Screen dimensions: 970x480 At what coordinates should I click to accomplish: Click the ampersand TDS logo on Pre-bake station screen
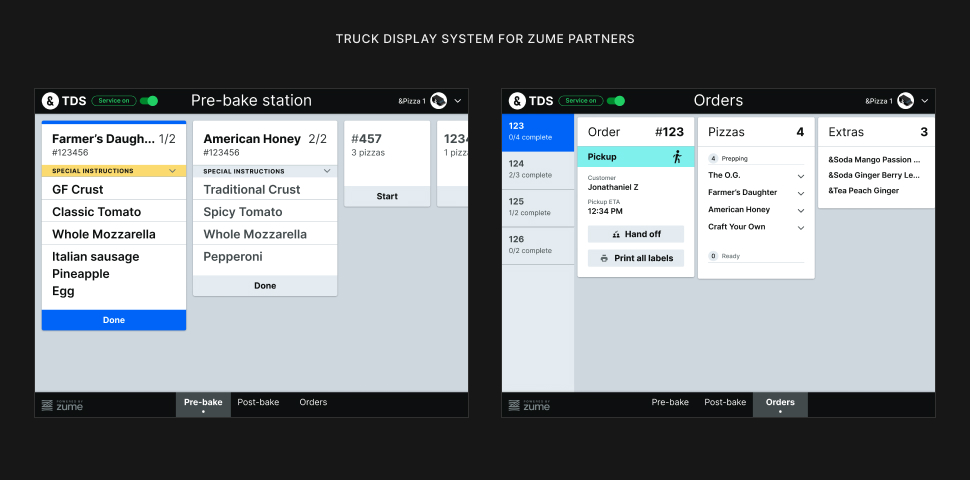(62, 101)
